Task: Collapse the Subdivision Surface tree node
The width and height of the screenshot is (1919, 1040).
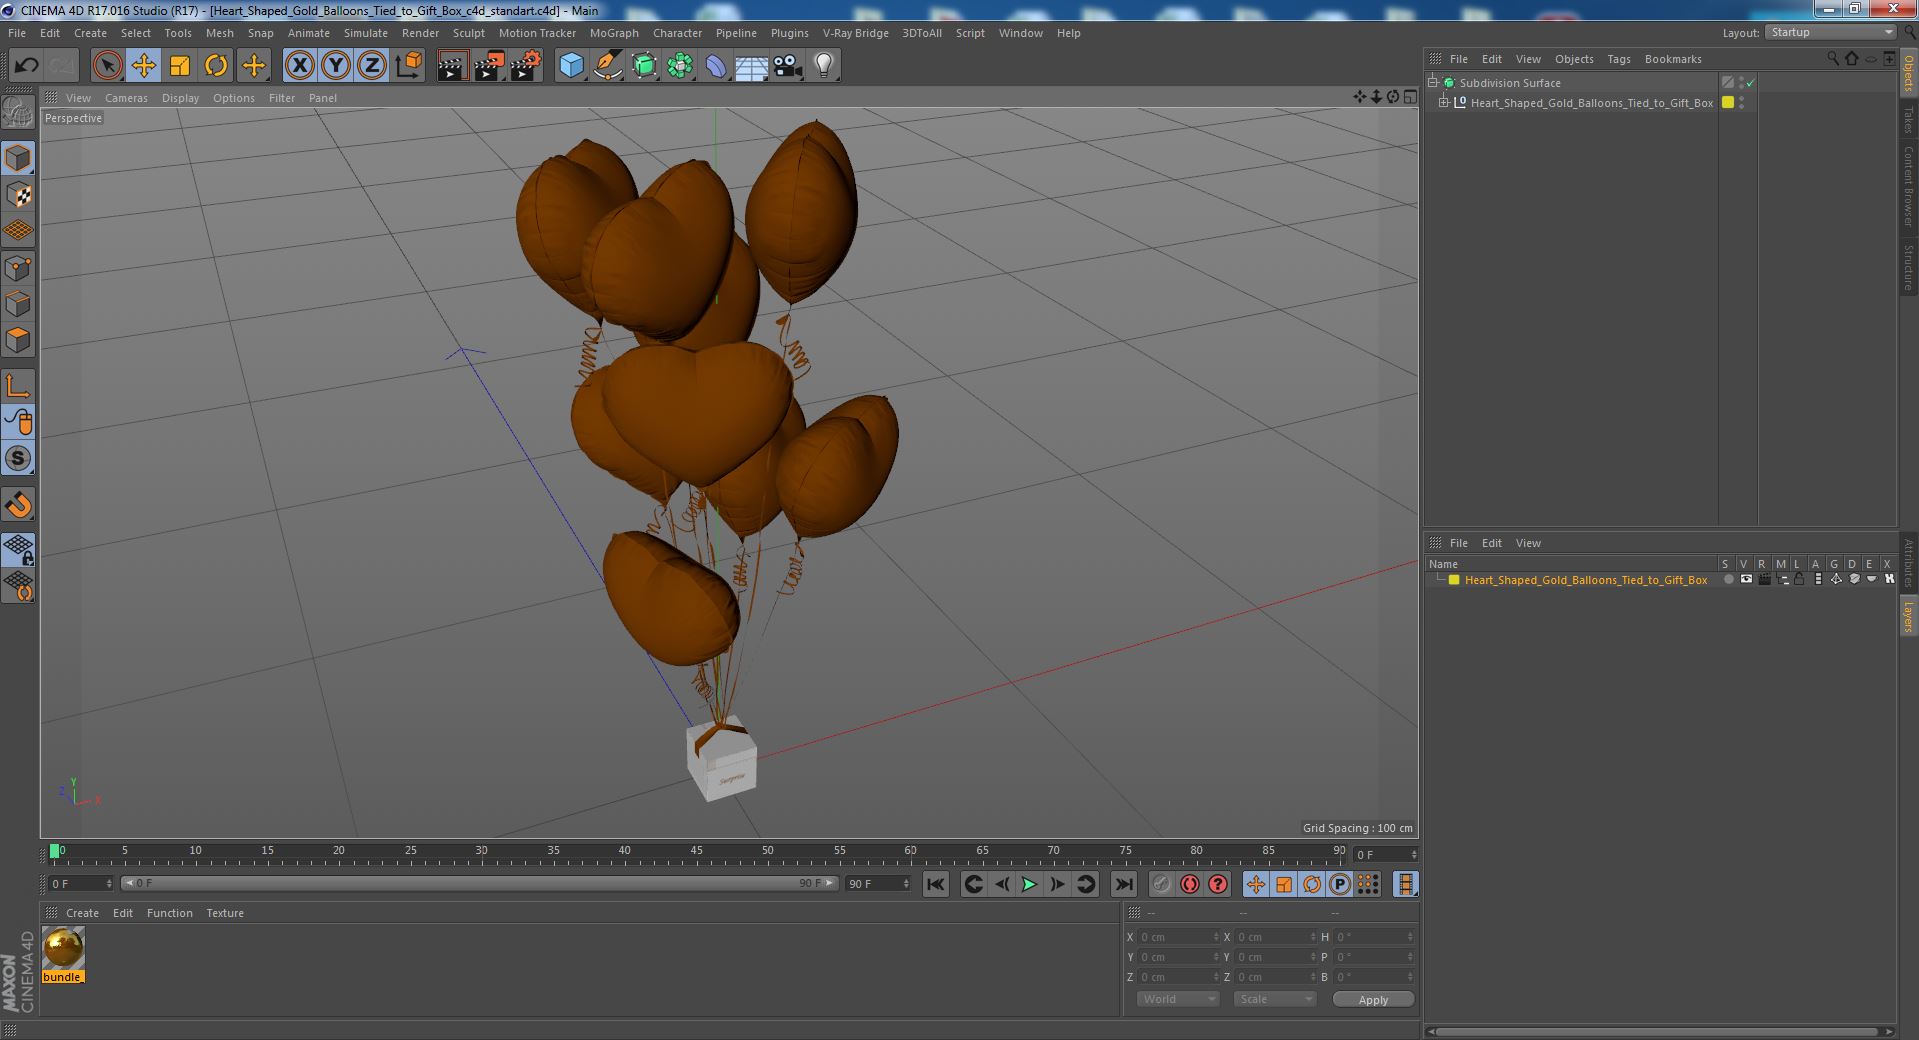Action: click(1433, 82)
